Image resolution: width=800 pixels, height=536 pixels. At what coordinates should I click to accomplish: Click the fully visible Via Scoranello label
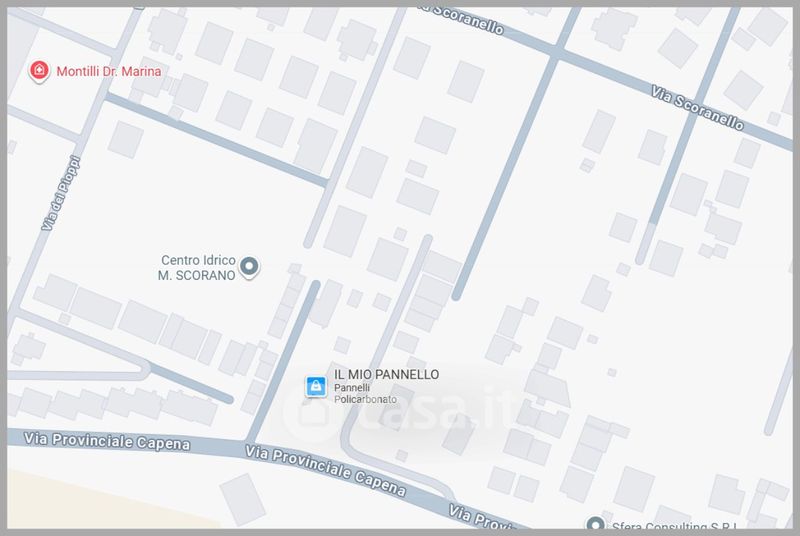click(x=697, y=108)
